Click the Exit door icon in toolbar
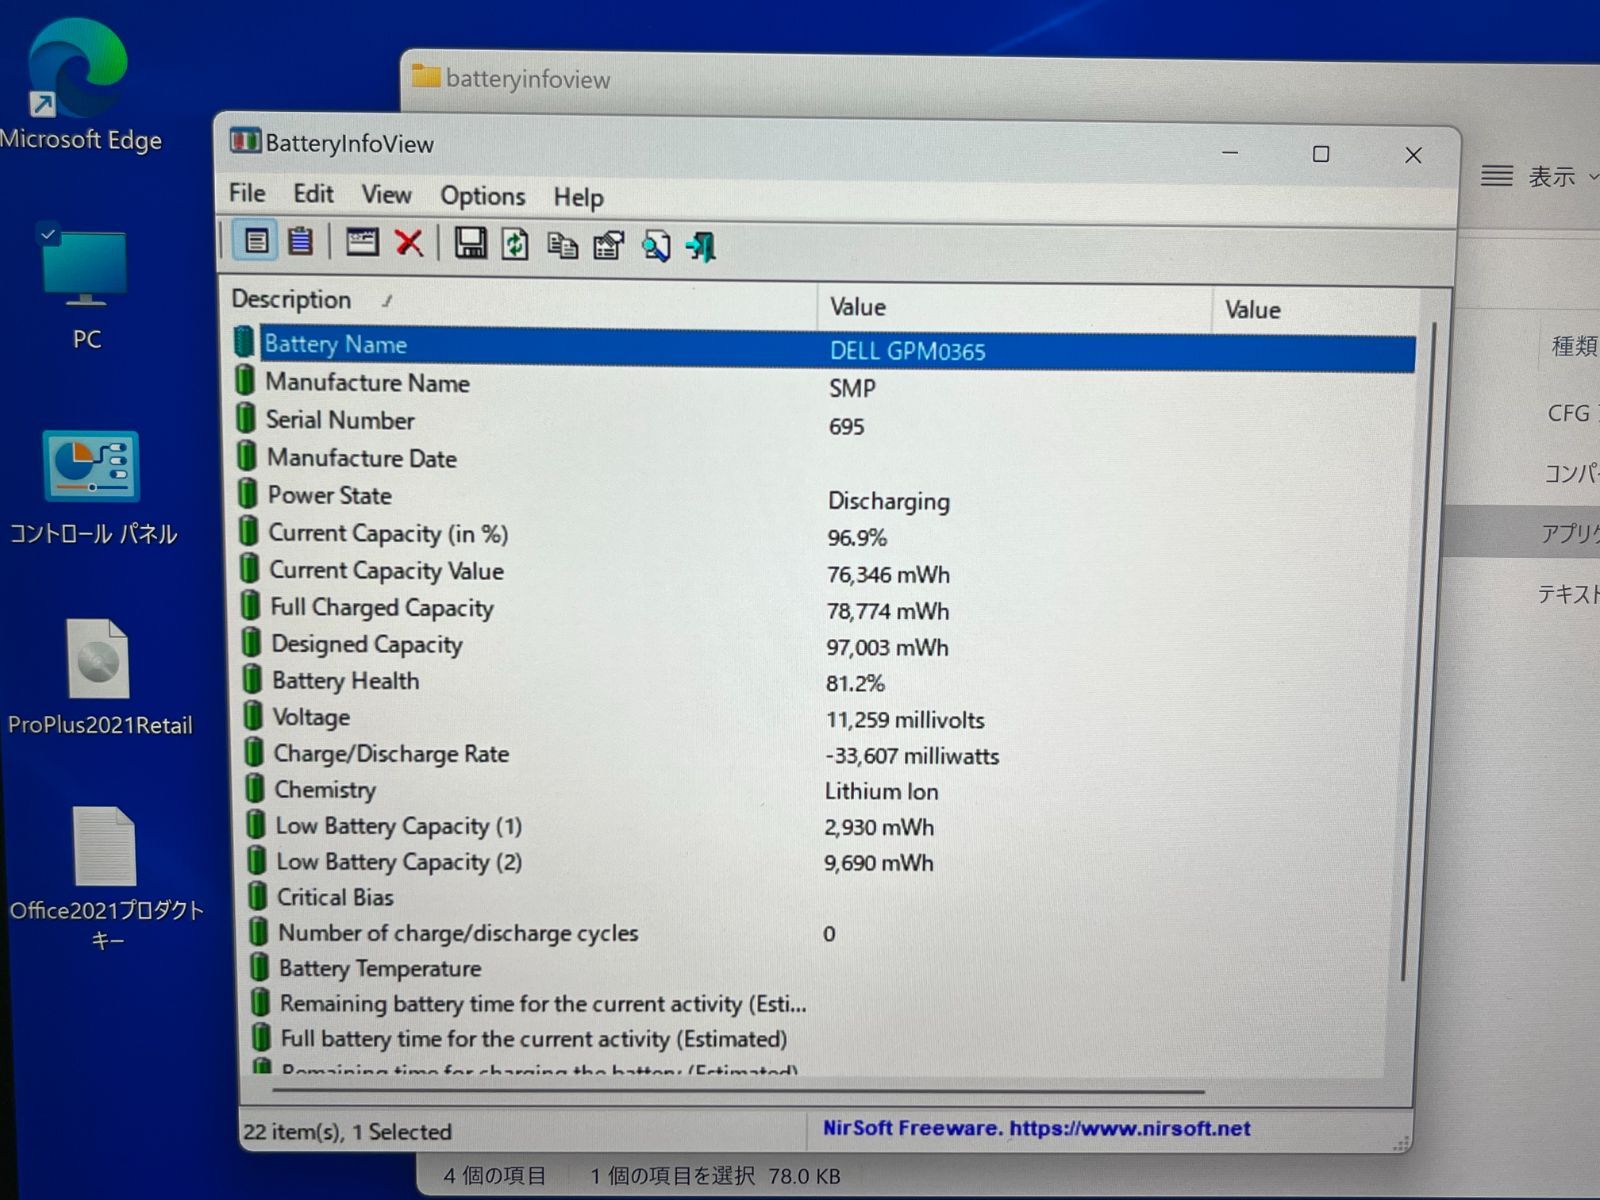1600x1200 pixels. point(701,246)
